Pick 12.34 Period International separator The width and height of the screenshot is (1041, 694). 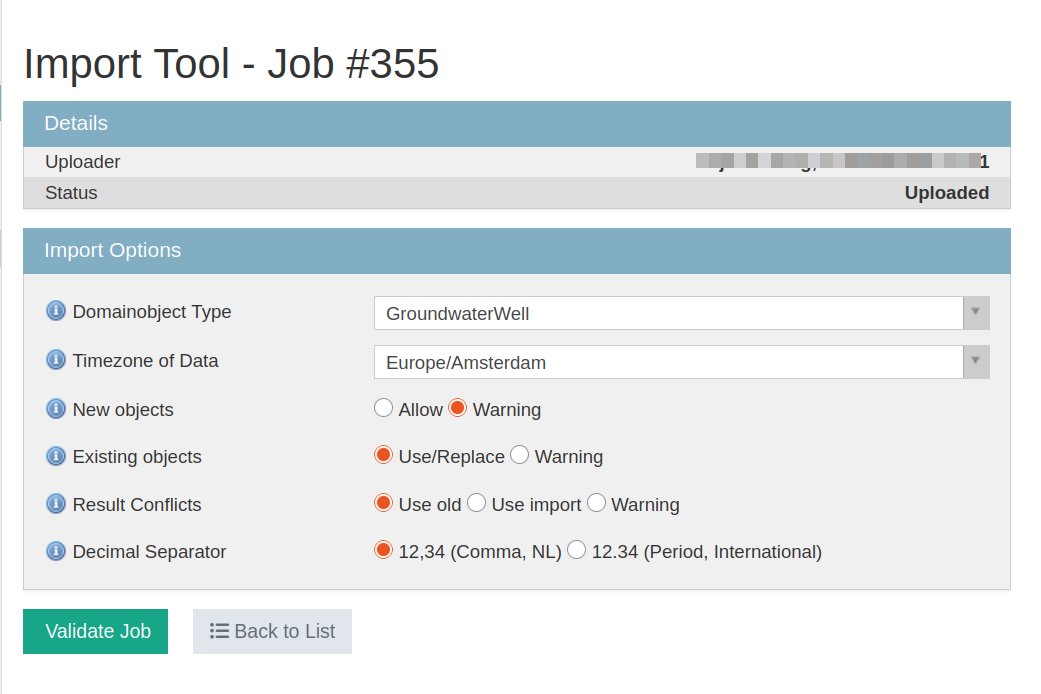pos(577,550)
